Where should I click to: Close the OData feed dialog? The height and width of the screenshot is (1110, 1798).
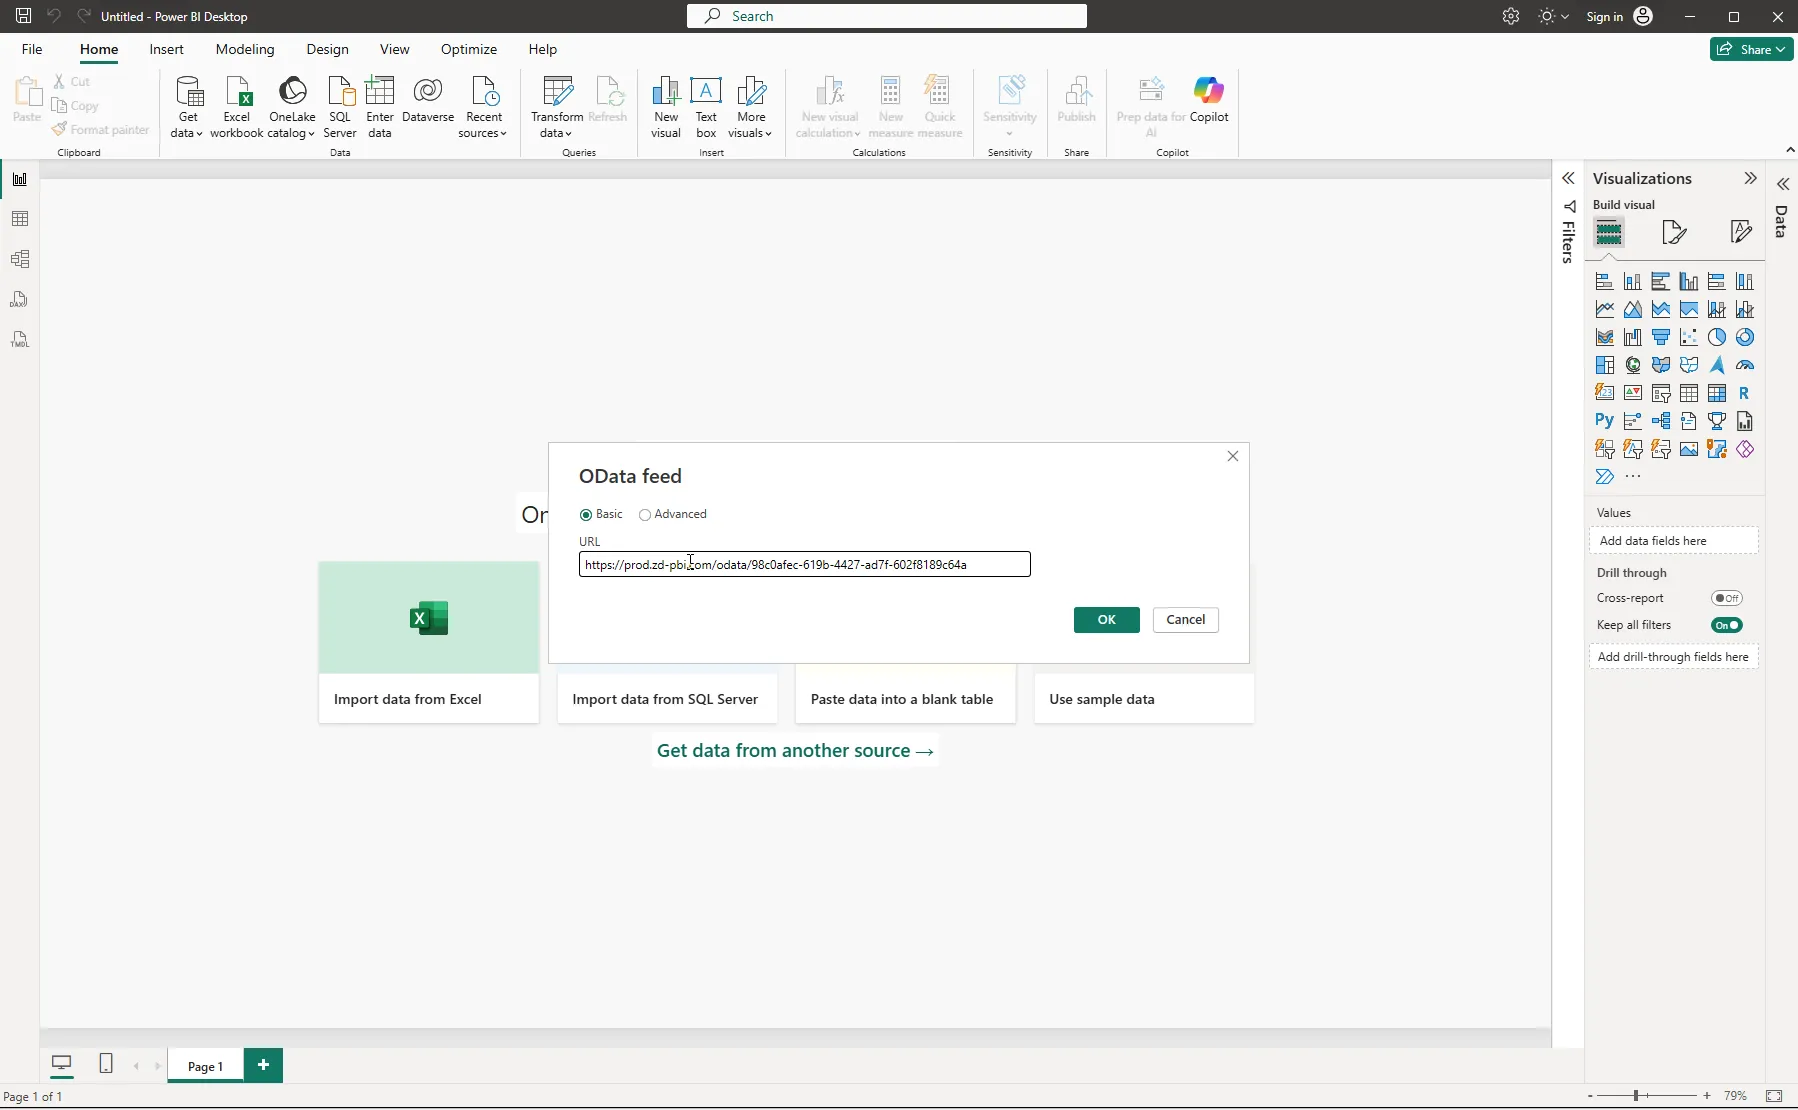(1232, 456)
